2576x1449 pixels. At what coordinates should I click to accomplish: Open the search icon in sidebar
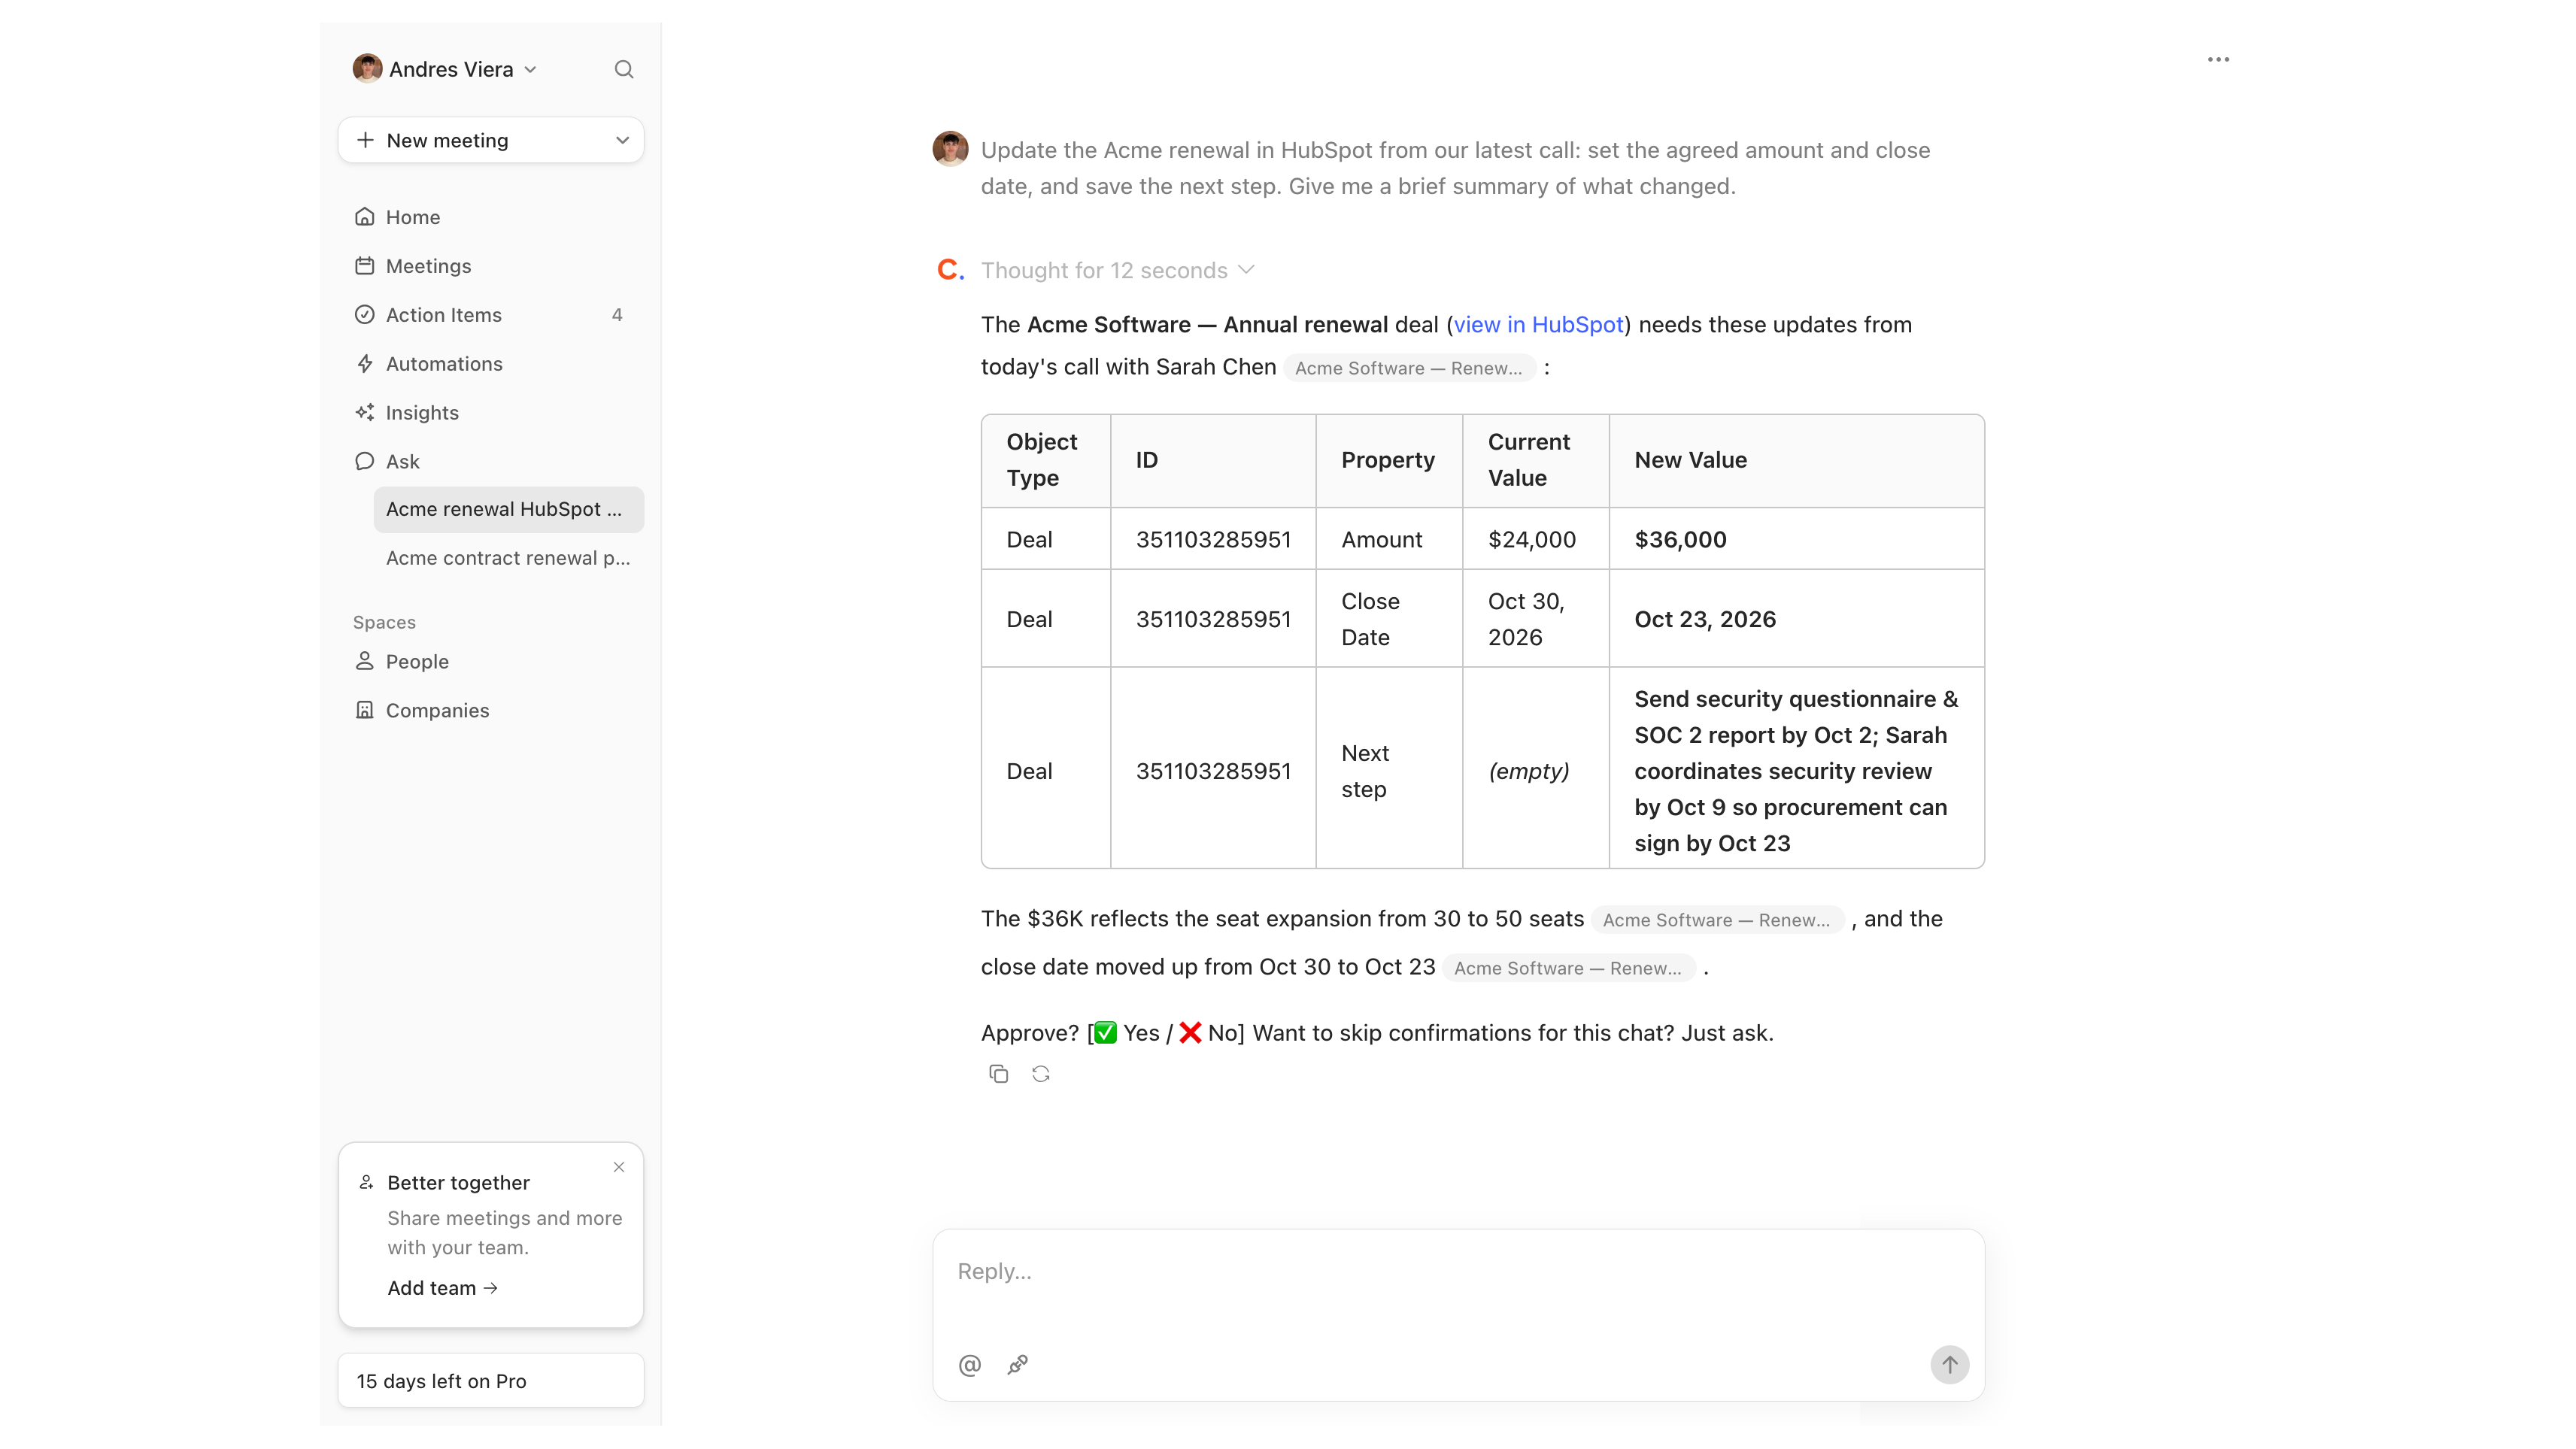623,69
